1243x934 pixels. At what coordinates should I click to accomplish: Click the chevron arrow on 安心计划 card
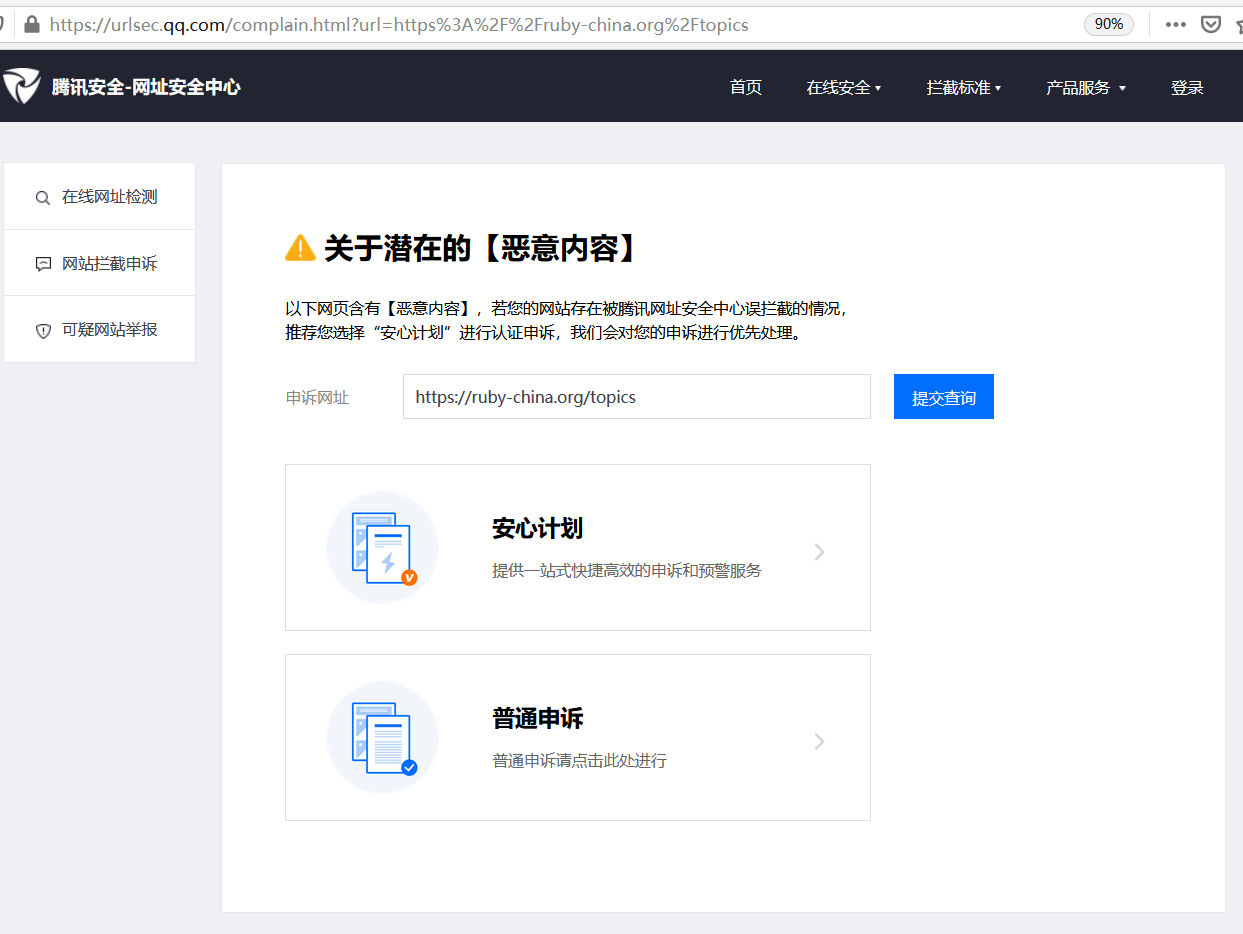tap(819, 552)
